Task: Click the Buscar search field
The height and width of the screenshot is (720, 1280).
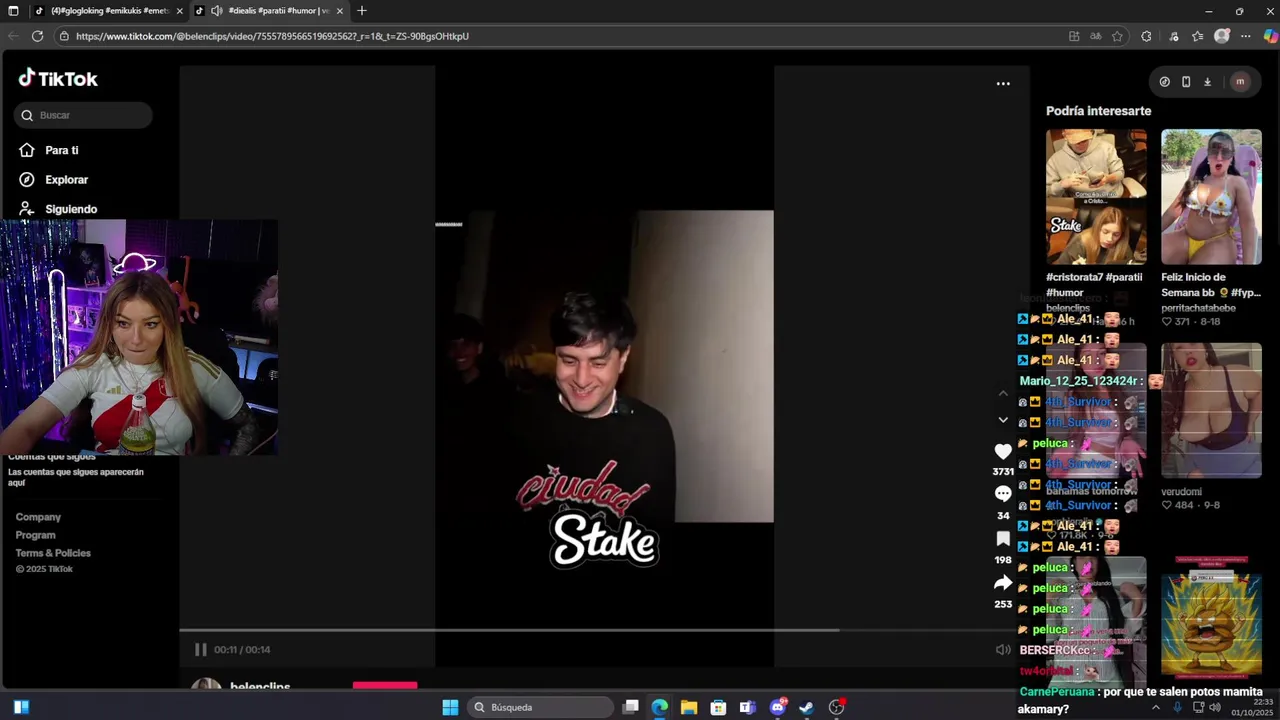Action: coord(83,115)
